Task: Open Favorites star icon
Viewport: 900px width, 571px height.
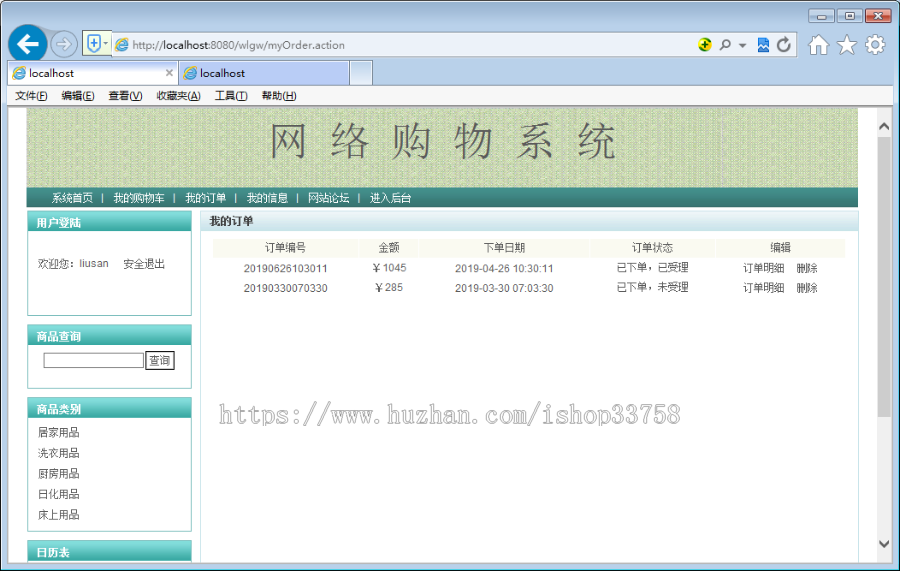Action: (x=847, y=44)
